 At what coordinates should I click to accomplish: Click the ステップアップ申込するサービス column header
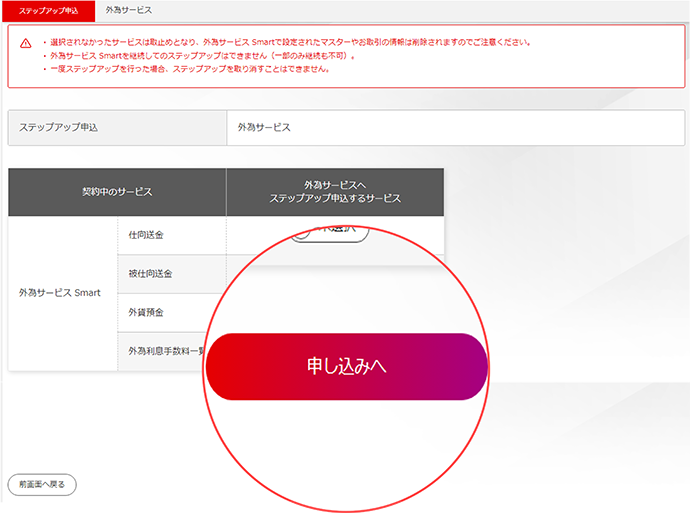point(335,192)
